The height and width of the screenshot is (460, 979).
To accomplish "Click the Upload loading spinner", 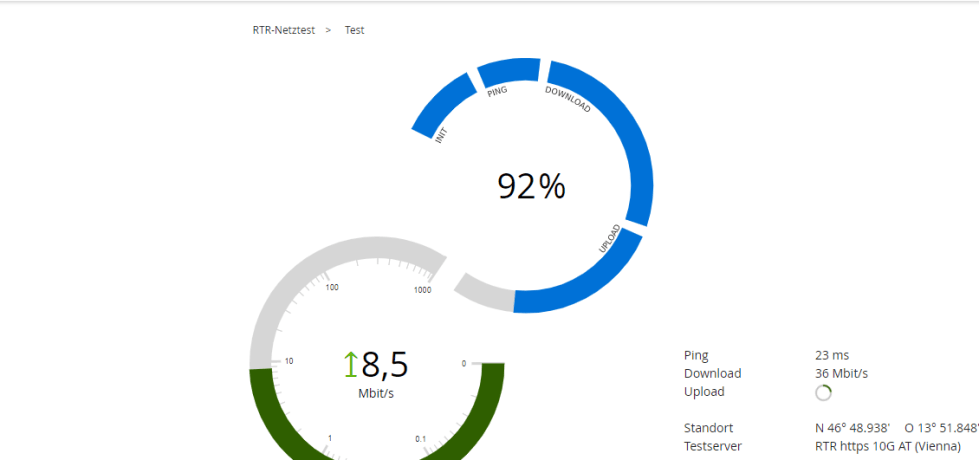I will (x=824, y=393).
